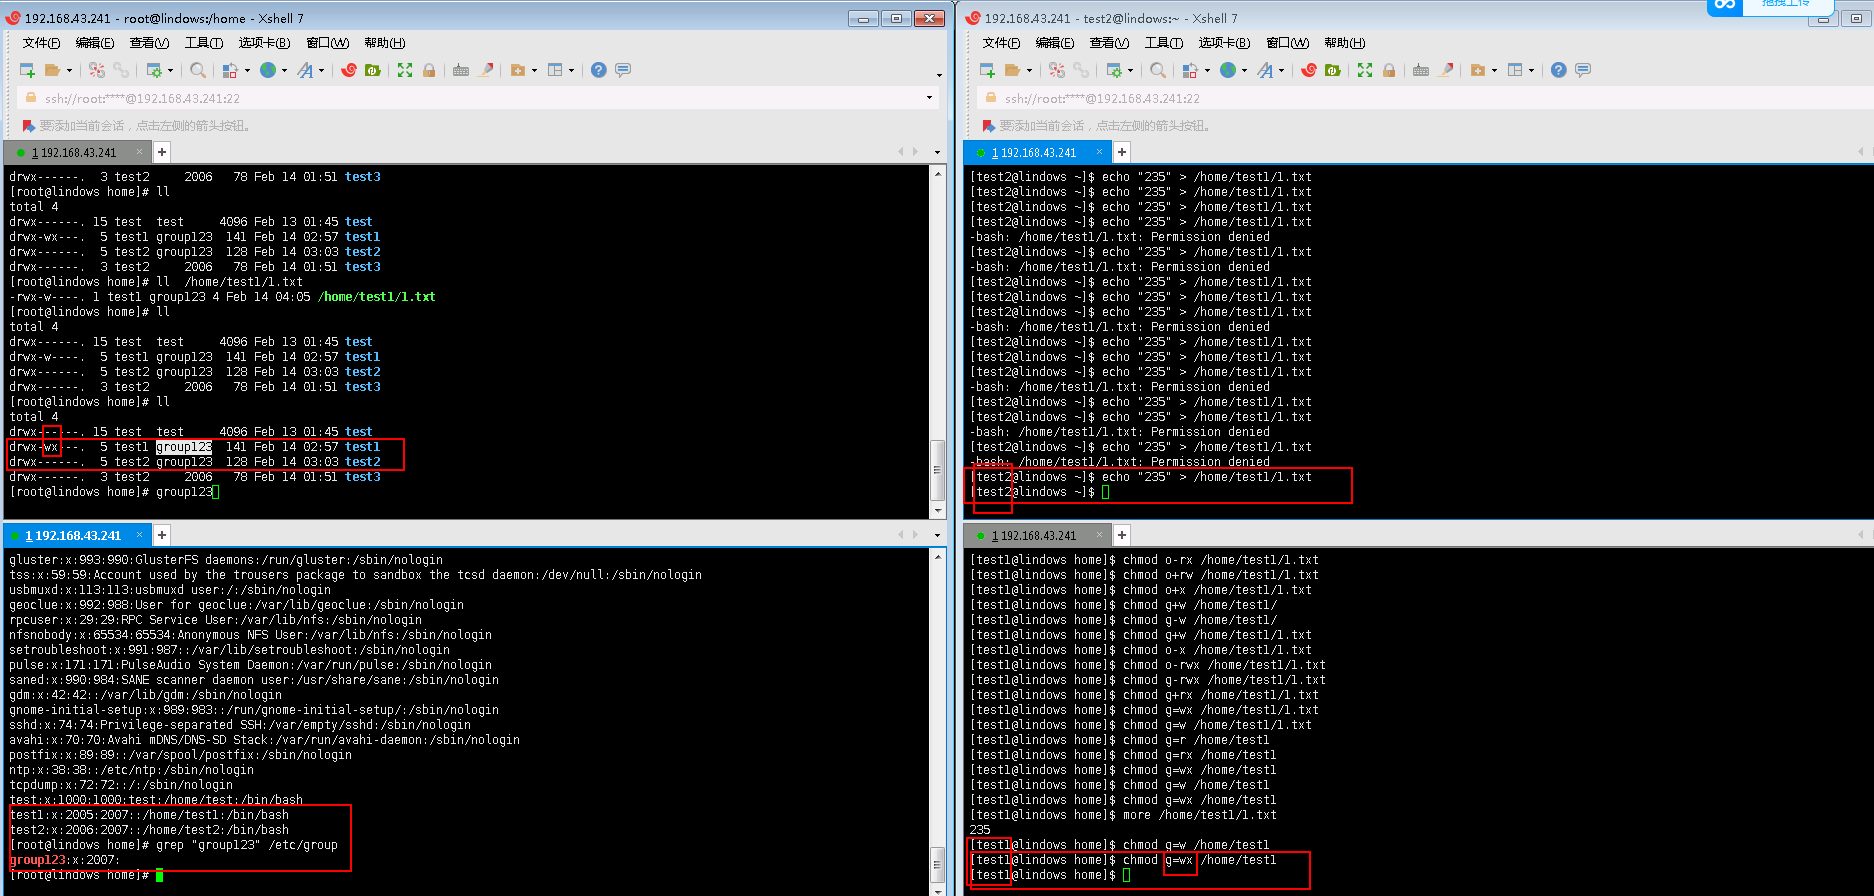Click the padlock lock-screen icon in left toolbar
Image resolution: width=1874 pixels, height=896 pixels.
[x=429, y=70]
